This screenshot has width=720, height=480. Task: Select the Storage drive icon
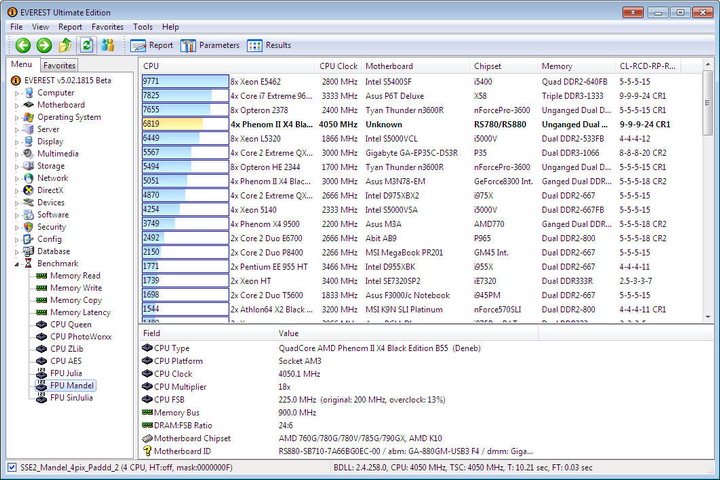(29, 166)
